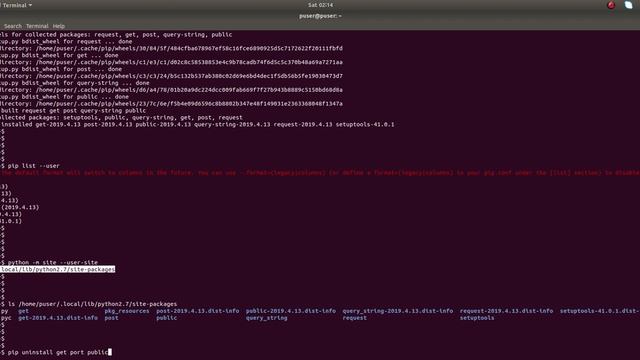The width and height of the screenshot is (640, 360).
Task: Click the 'request' directory name in ls output
Action: tap(354, 318)
